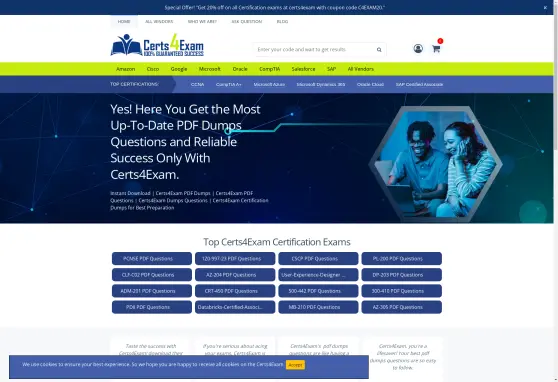Click MB-210 PDF Questions button
This screenshot has width=558, height=382.
(318, 307)
